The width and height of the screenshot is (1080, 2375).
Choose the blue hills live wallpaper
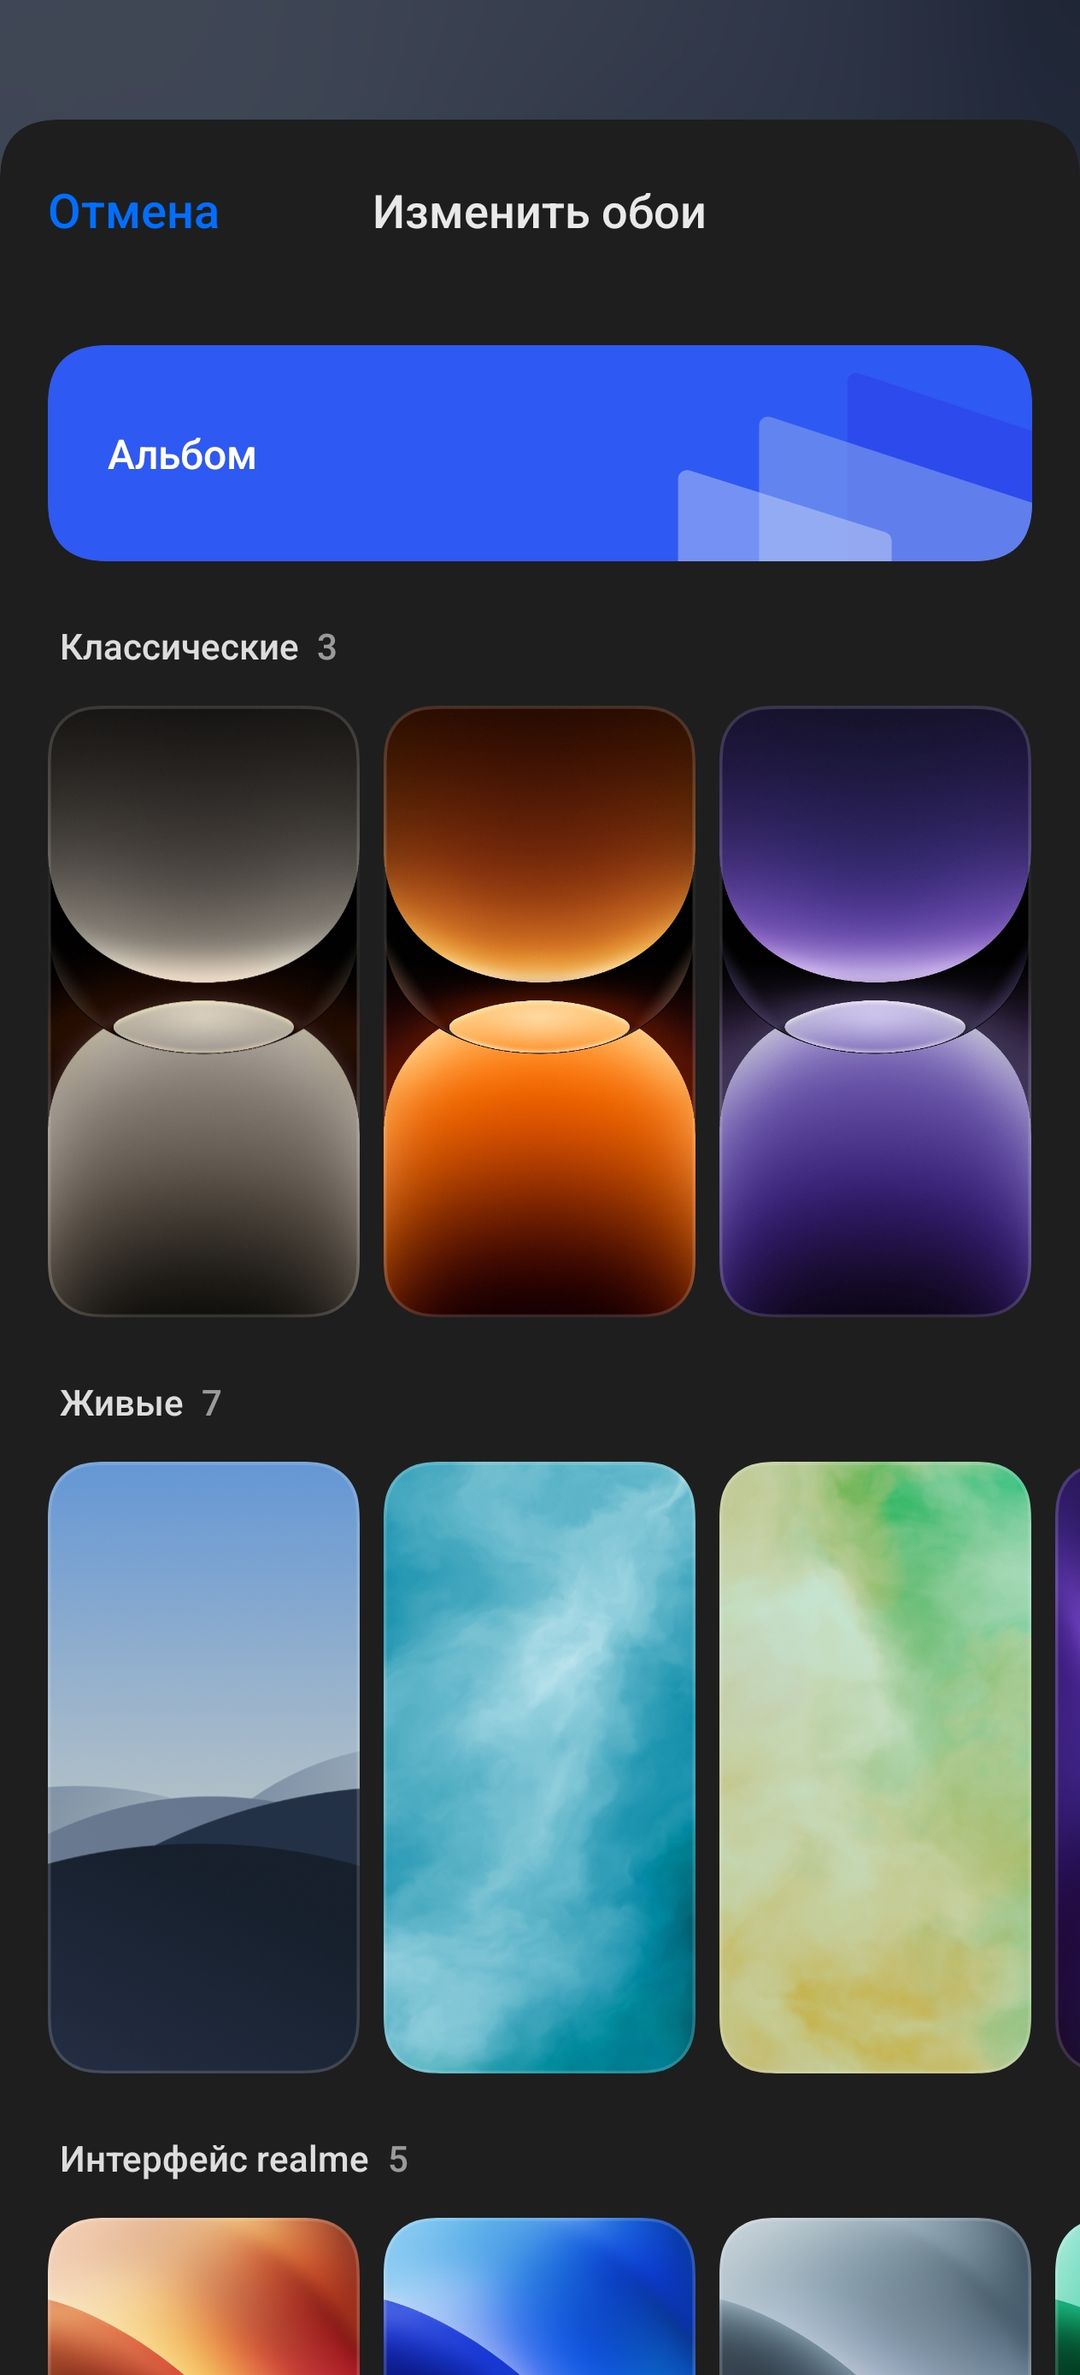(204, 1767)
